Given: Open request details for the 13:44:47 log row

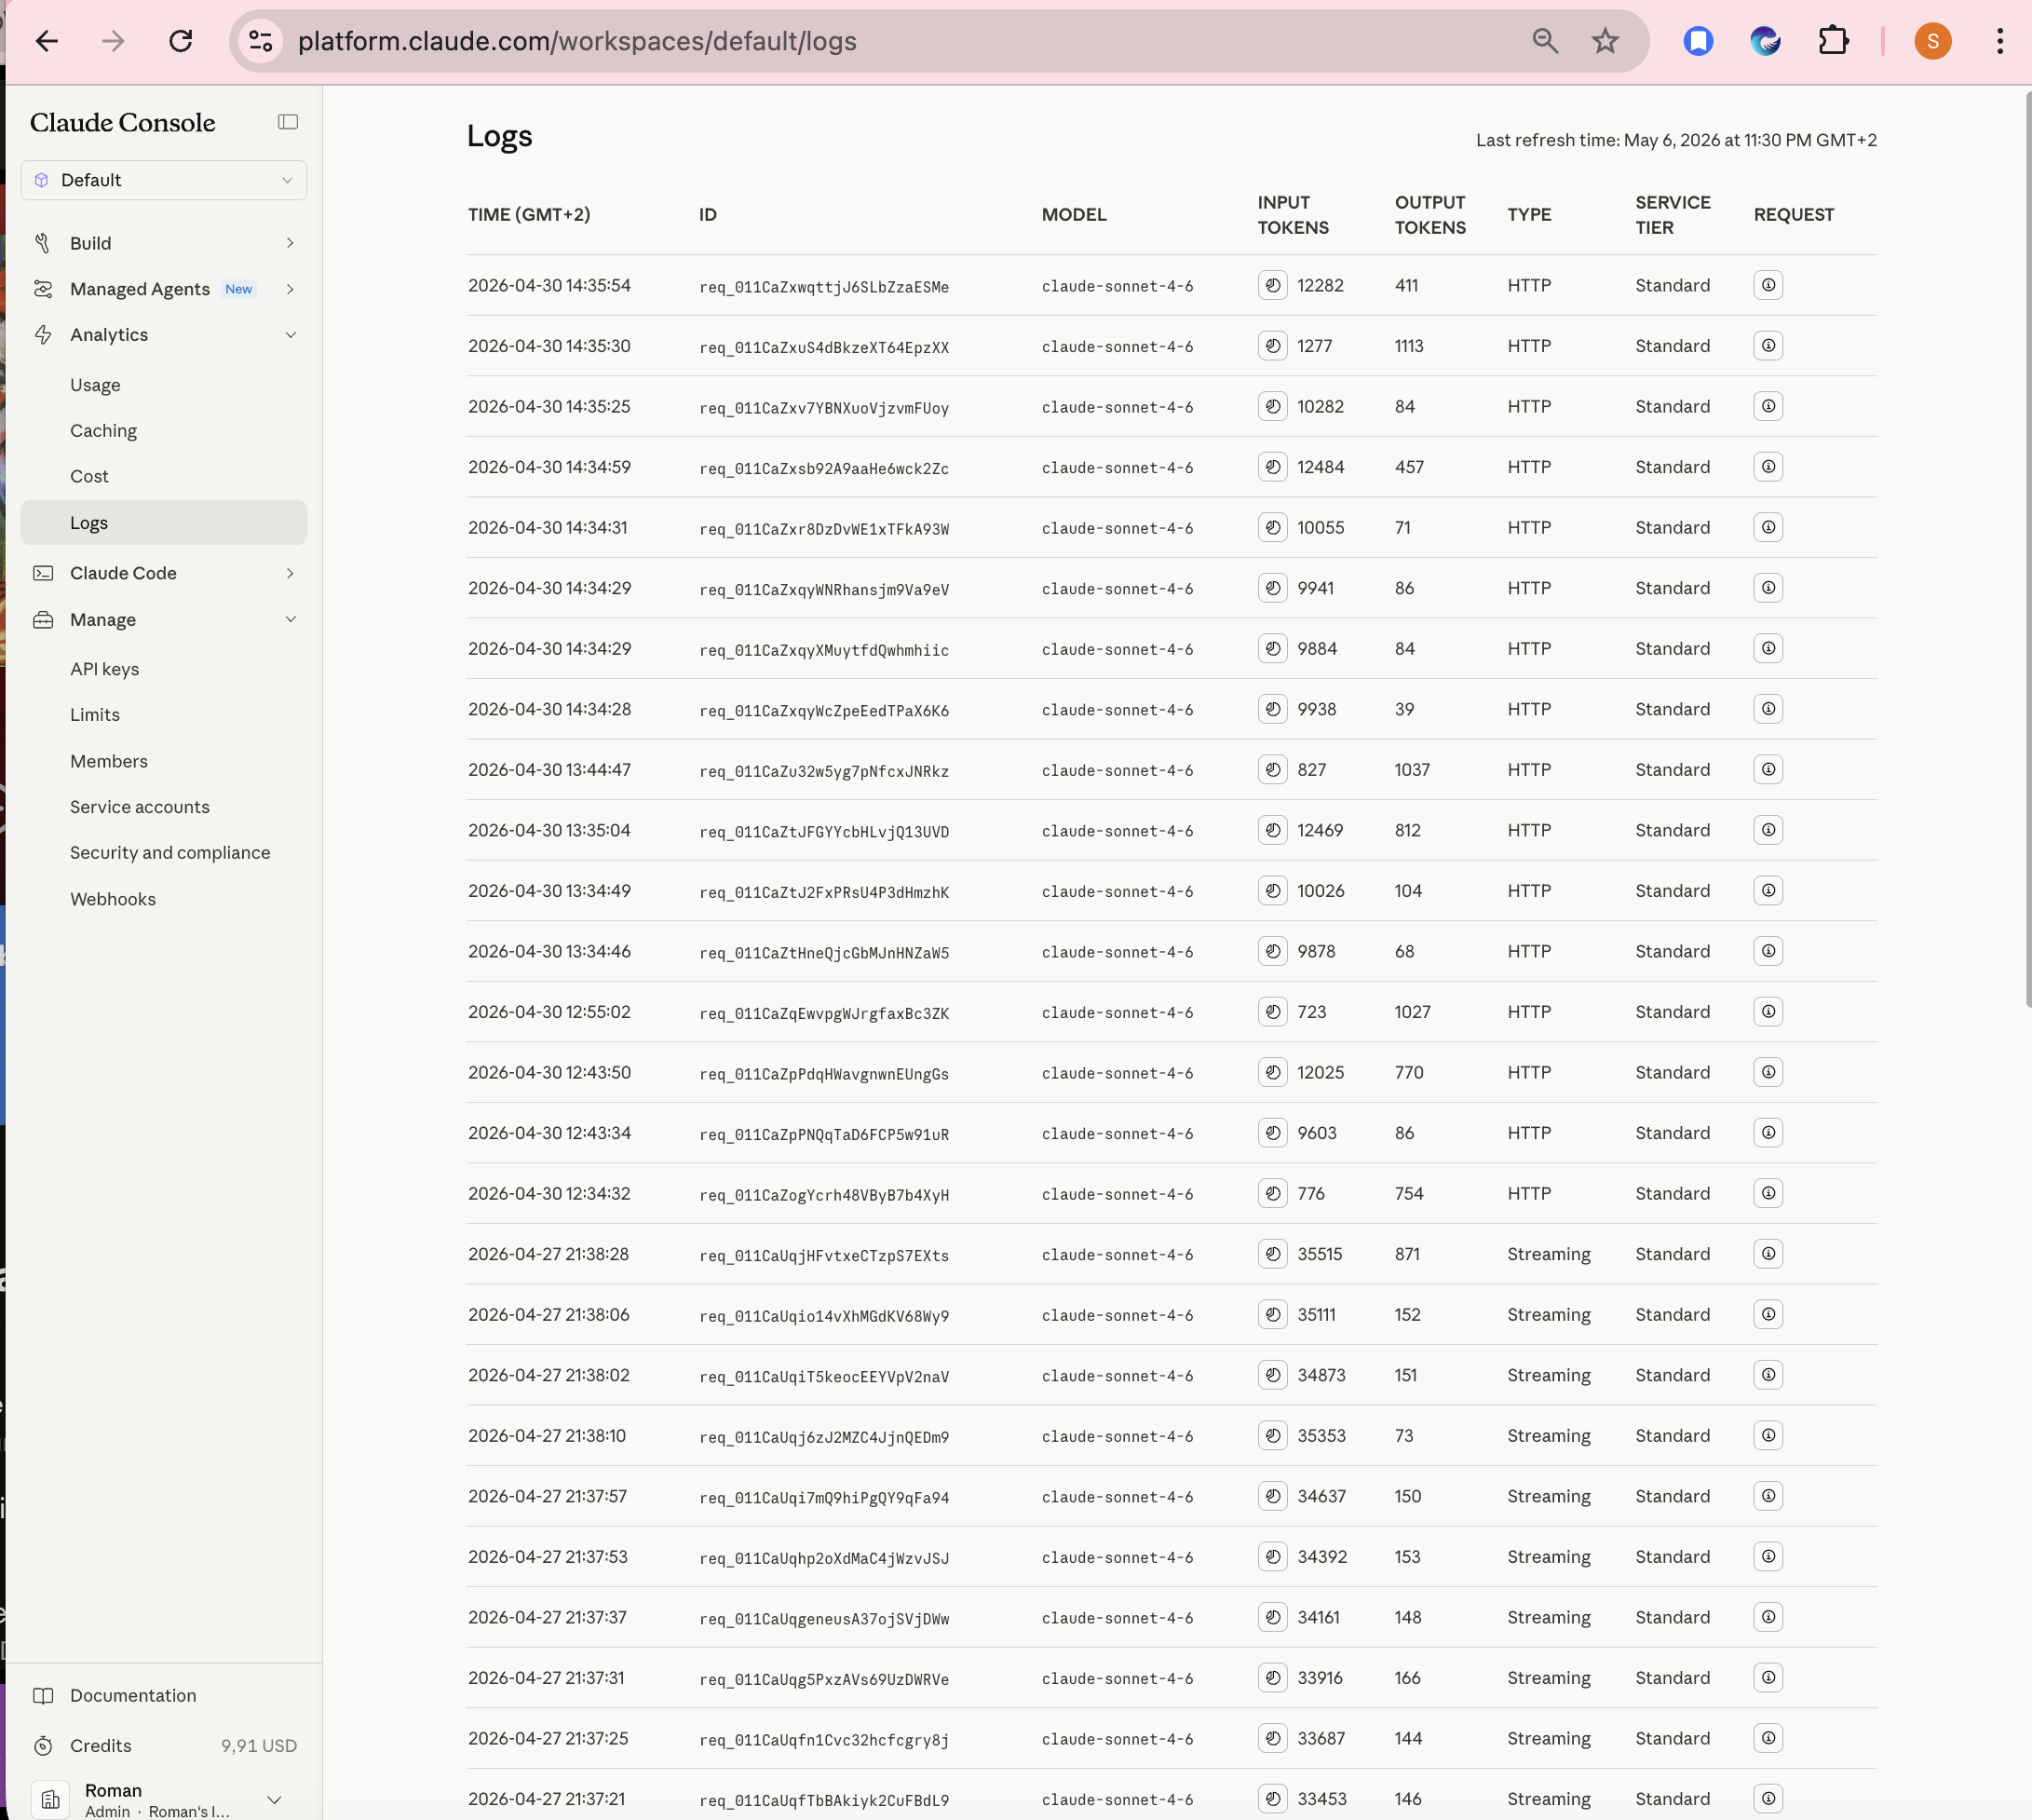Looking at the screenshot, I should click(x=1768, y=770).
